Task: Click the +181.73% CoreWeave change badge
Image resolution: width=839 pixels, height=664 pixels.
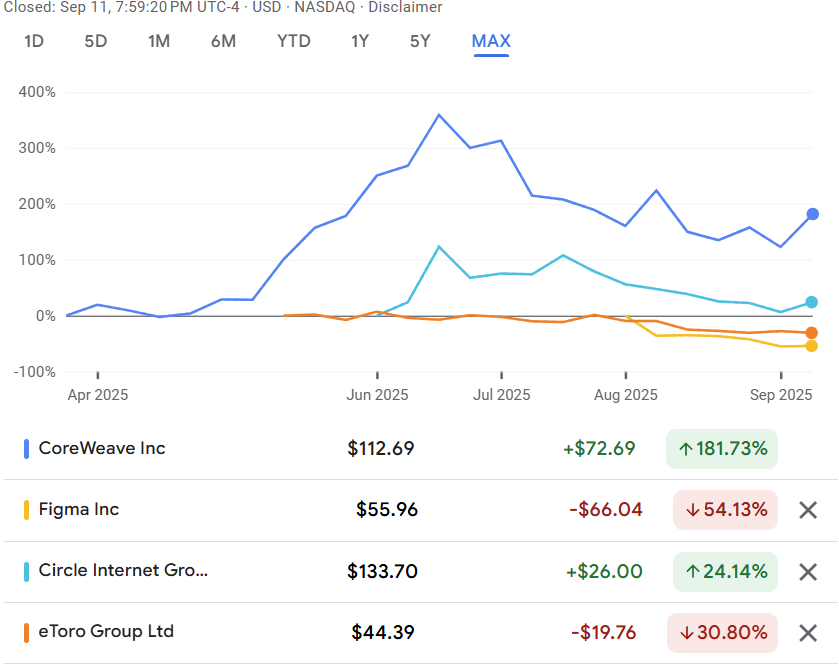Action: (x=722, y=448)
